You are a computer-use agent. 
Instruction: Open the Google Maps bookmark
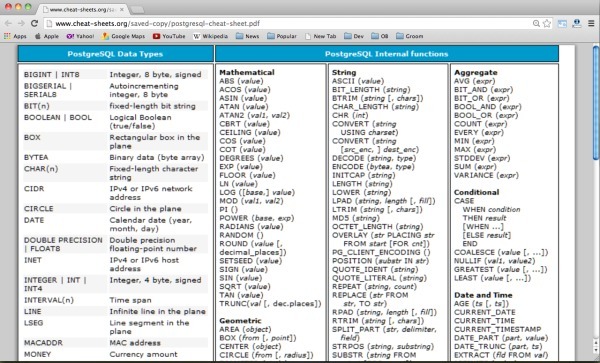[x=124, y=36]
